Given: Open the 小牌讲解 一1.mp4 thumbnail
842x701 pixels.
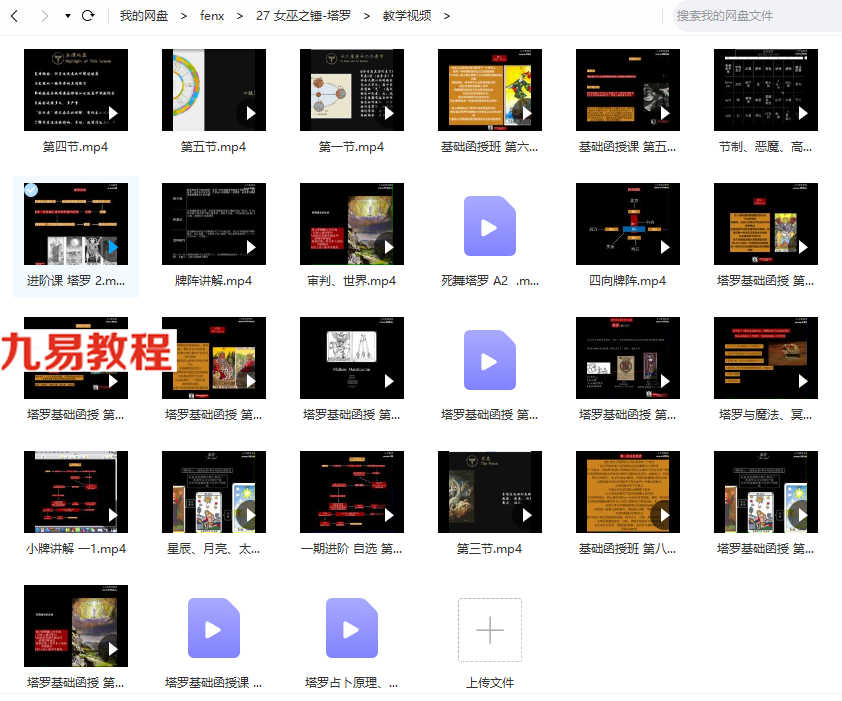Looking at the screenshot, I should (76, 492).
